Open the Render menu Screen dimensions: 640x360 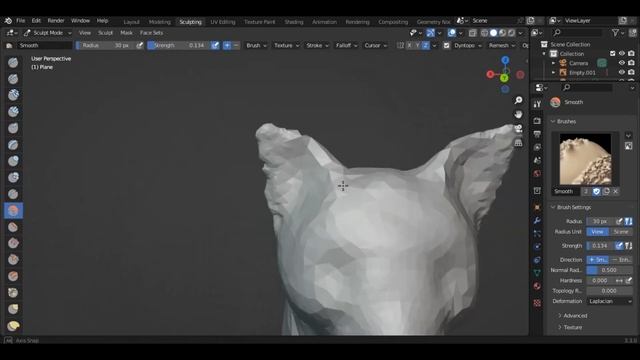point(56,21)
